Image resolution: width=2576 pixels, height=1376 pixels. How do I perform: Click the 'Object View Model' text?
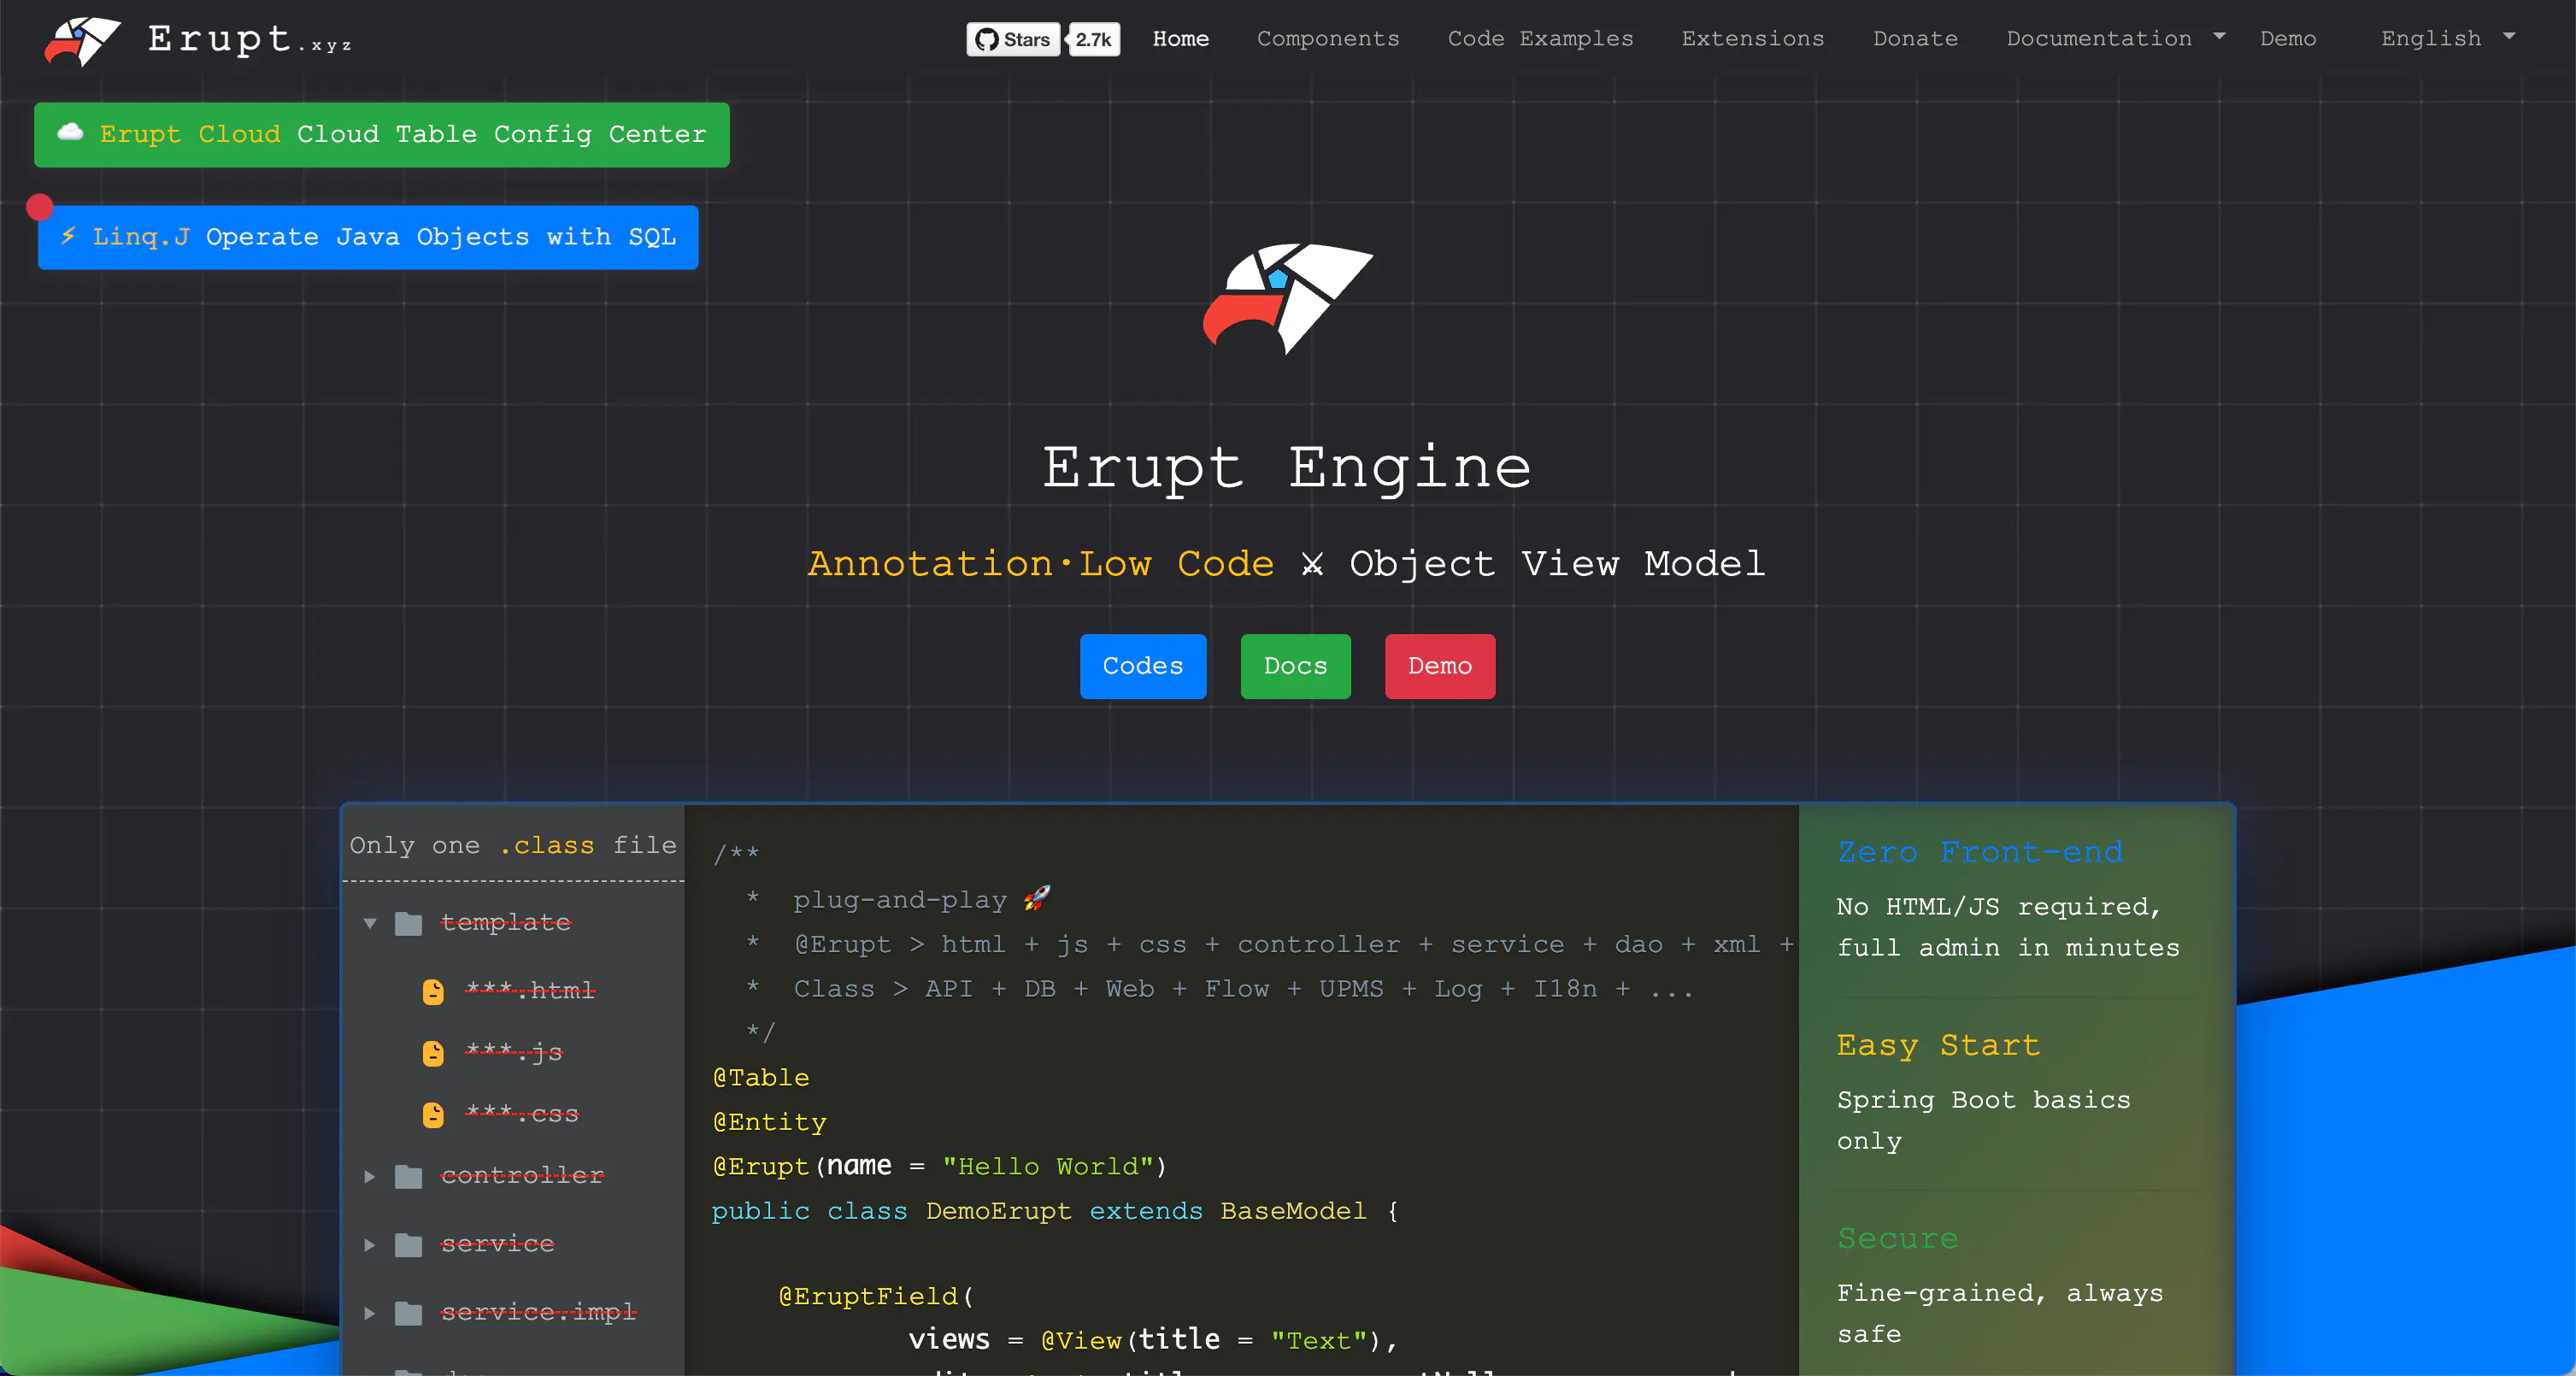pos(1557,564)
